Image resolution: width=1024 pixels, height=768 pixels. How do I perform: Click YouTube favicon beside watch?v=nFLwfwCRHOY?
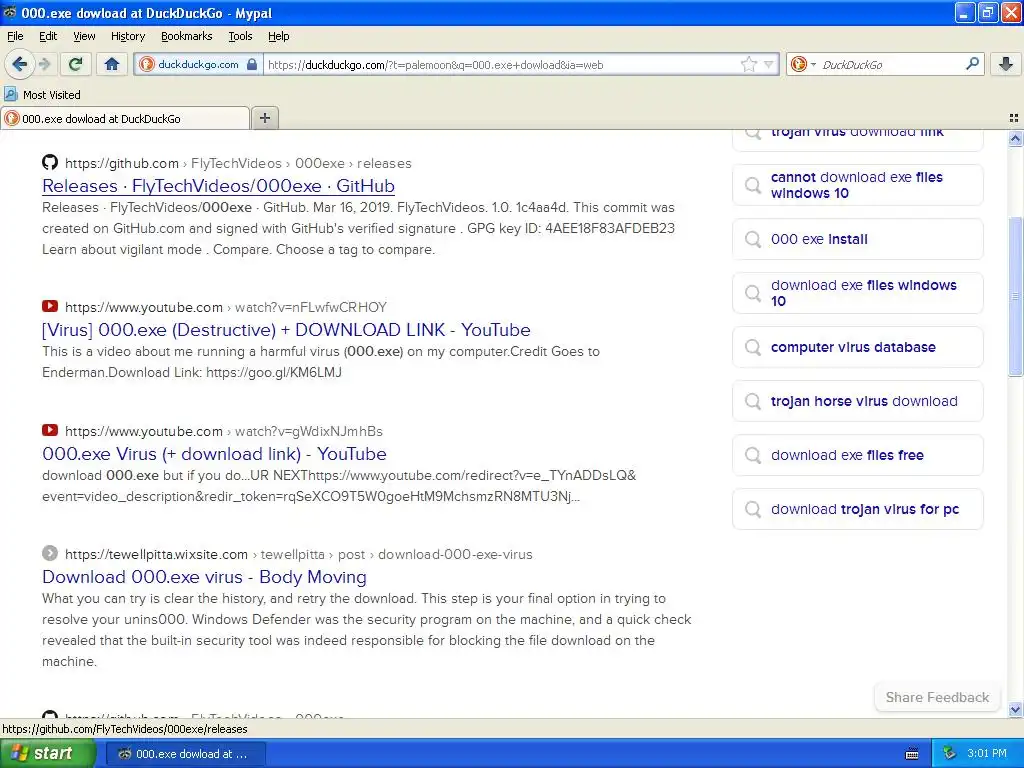50,306
